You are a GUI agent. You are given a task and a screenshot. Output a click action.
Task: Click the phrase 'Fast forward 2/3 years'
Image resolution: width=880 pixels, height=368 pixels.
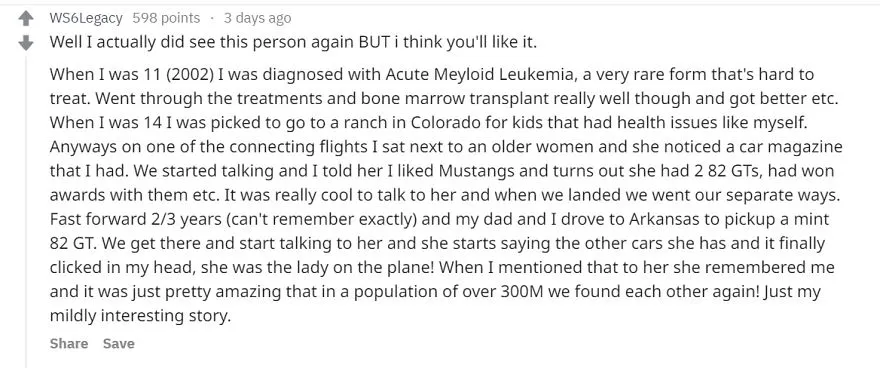point(136,219)
